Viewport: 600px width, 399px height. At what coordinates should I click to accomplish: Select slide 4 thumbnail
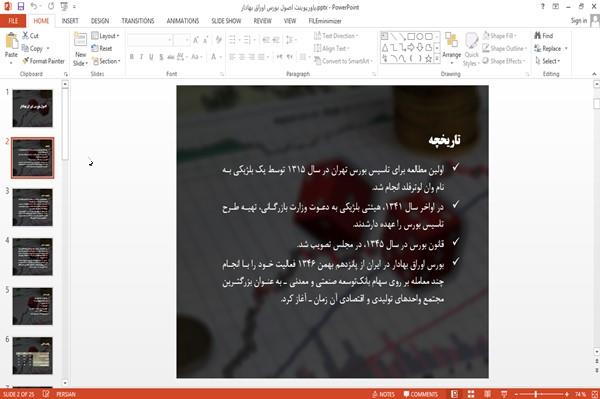pos(33,257)
